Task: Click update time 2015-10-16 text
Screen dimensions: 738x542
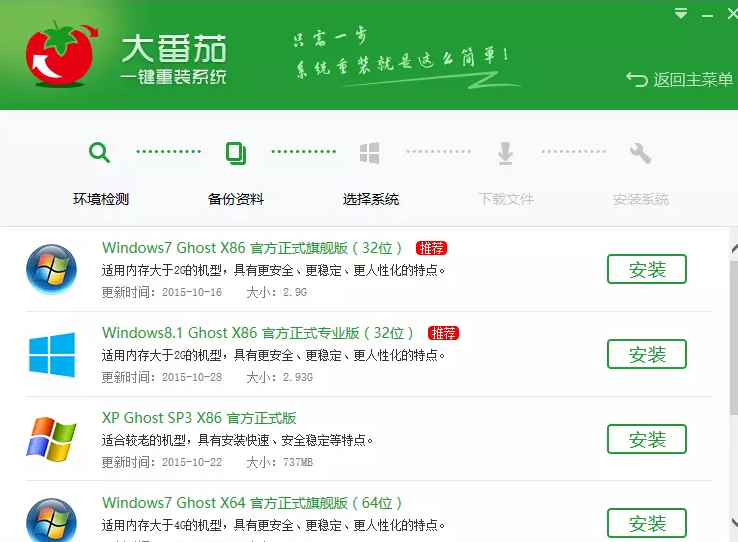Action: coord(162,292)
